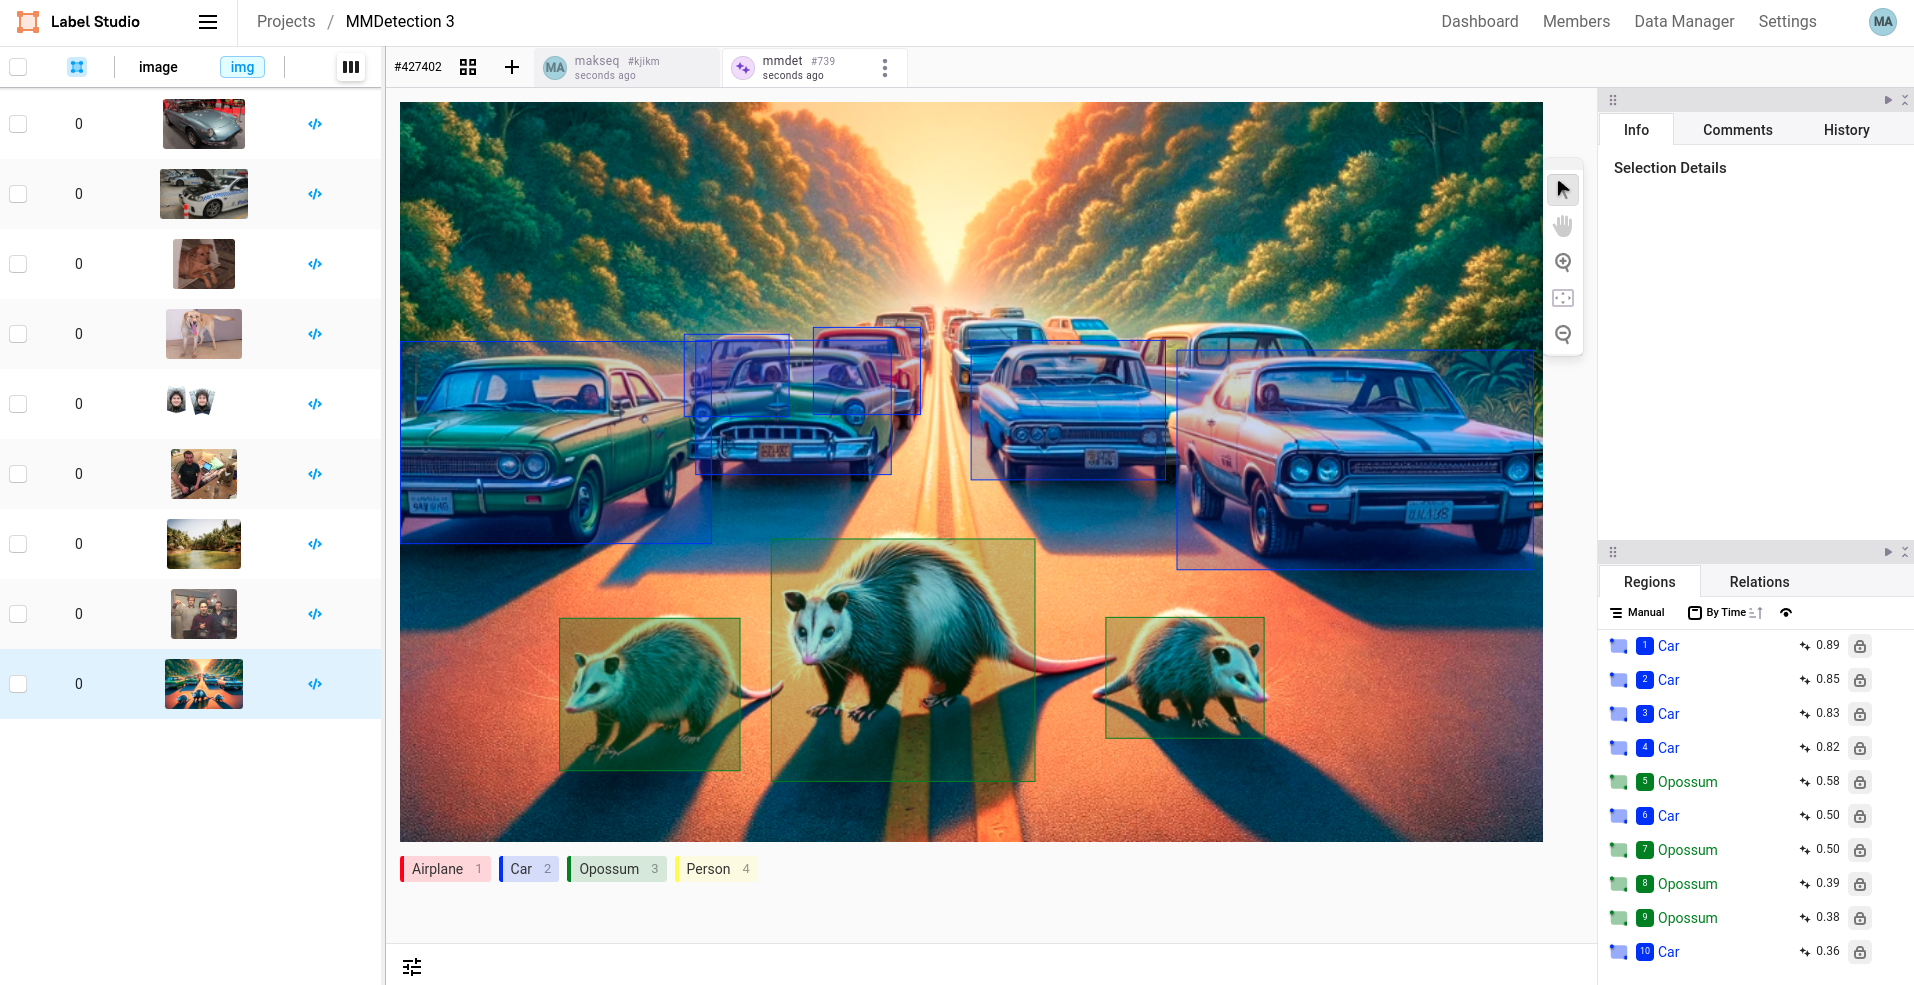1914x985 pixels.
Task: Lock the first Car region
Action: pyautogui.click(x=1860, y=647)
